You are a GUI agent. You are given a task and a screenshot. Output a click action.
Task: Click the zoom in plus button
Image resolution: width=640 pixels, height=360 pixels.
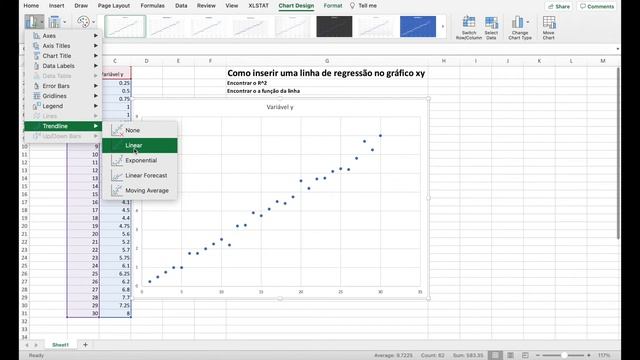point(589,355)
